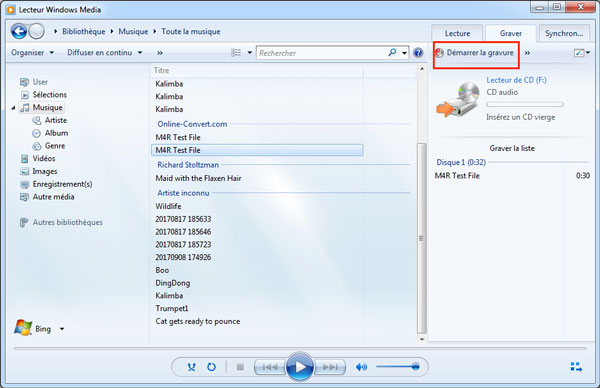The width and height of the screenshot is (600, 388).
Task: Click the Richard Stoltzman group header
Action: tap(188, 165)
